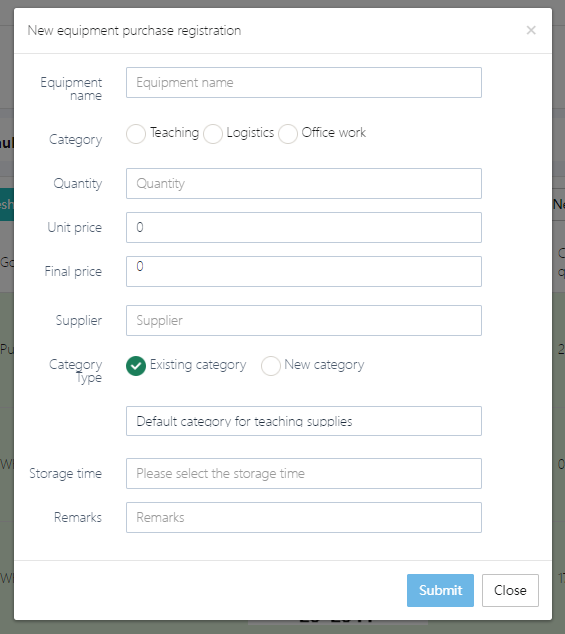This screenshot has height=634, width=565.
Task: Close the registration dialog with X icon
Action: point(531,30)
